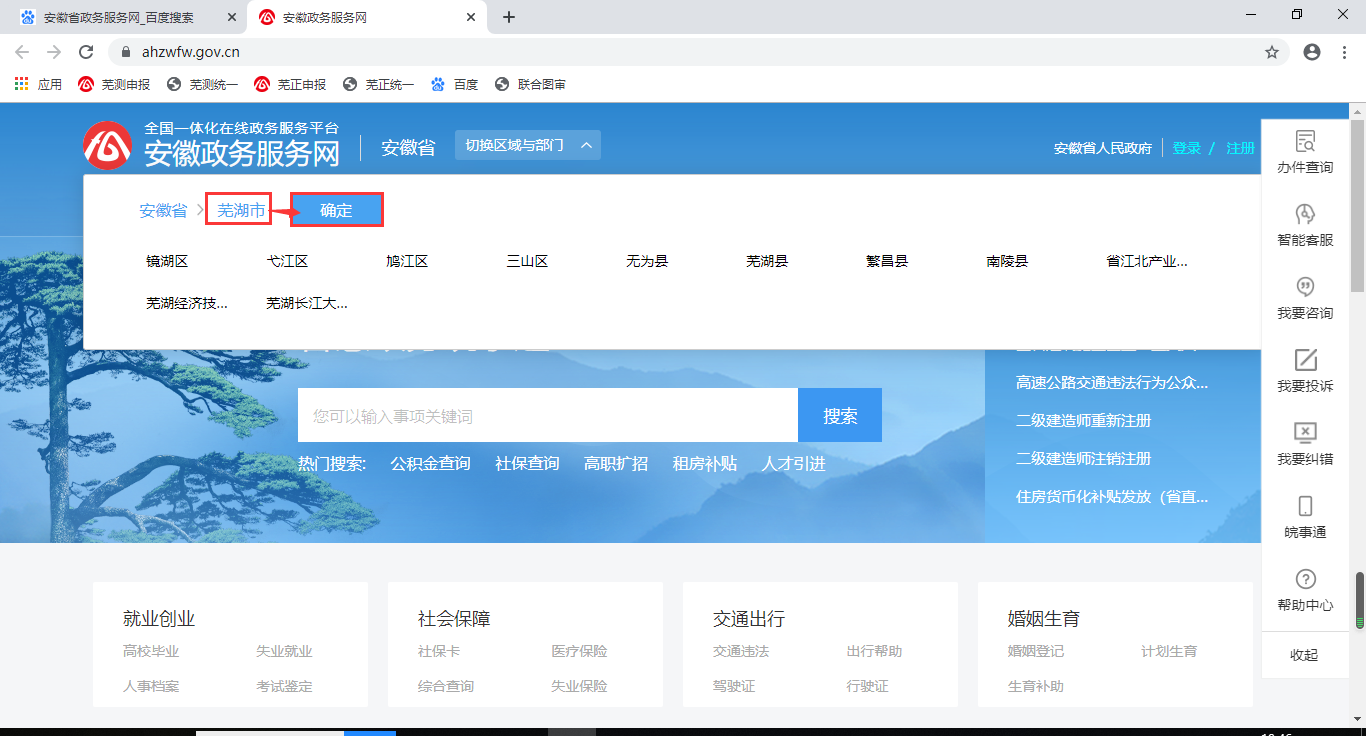Screen dimensions: 1366x736
Task: Collapse the sidebar with 收起
Action: tap(1304, 655)
